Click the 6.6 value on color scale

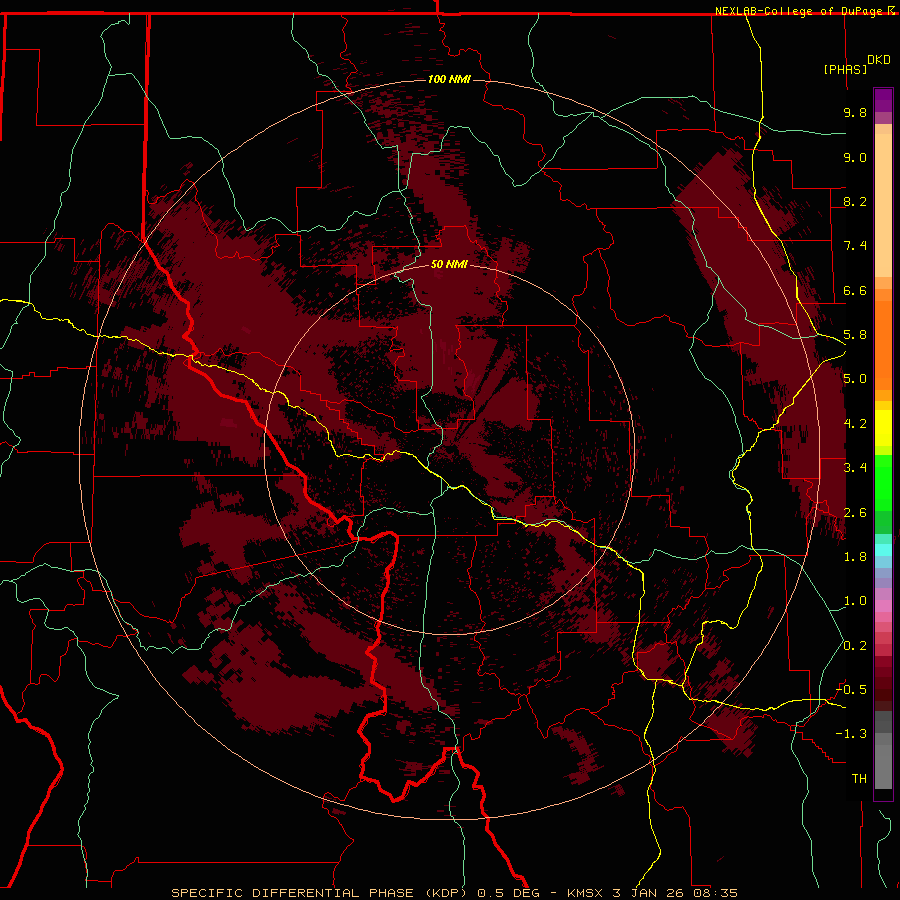pyautogui.click(x=855, y=290)
